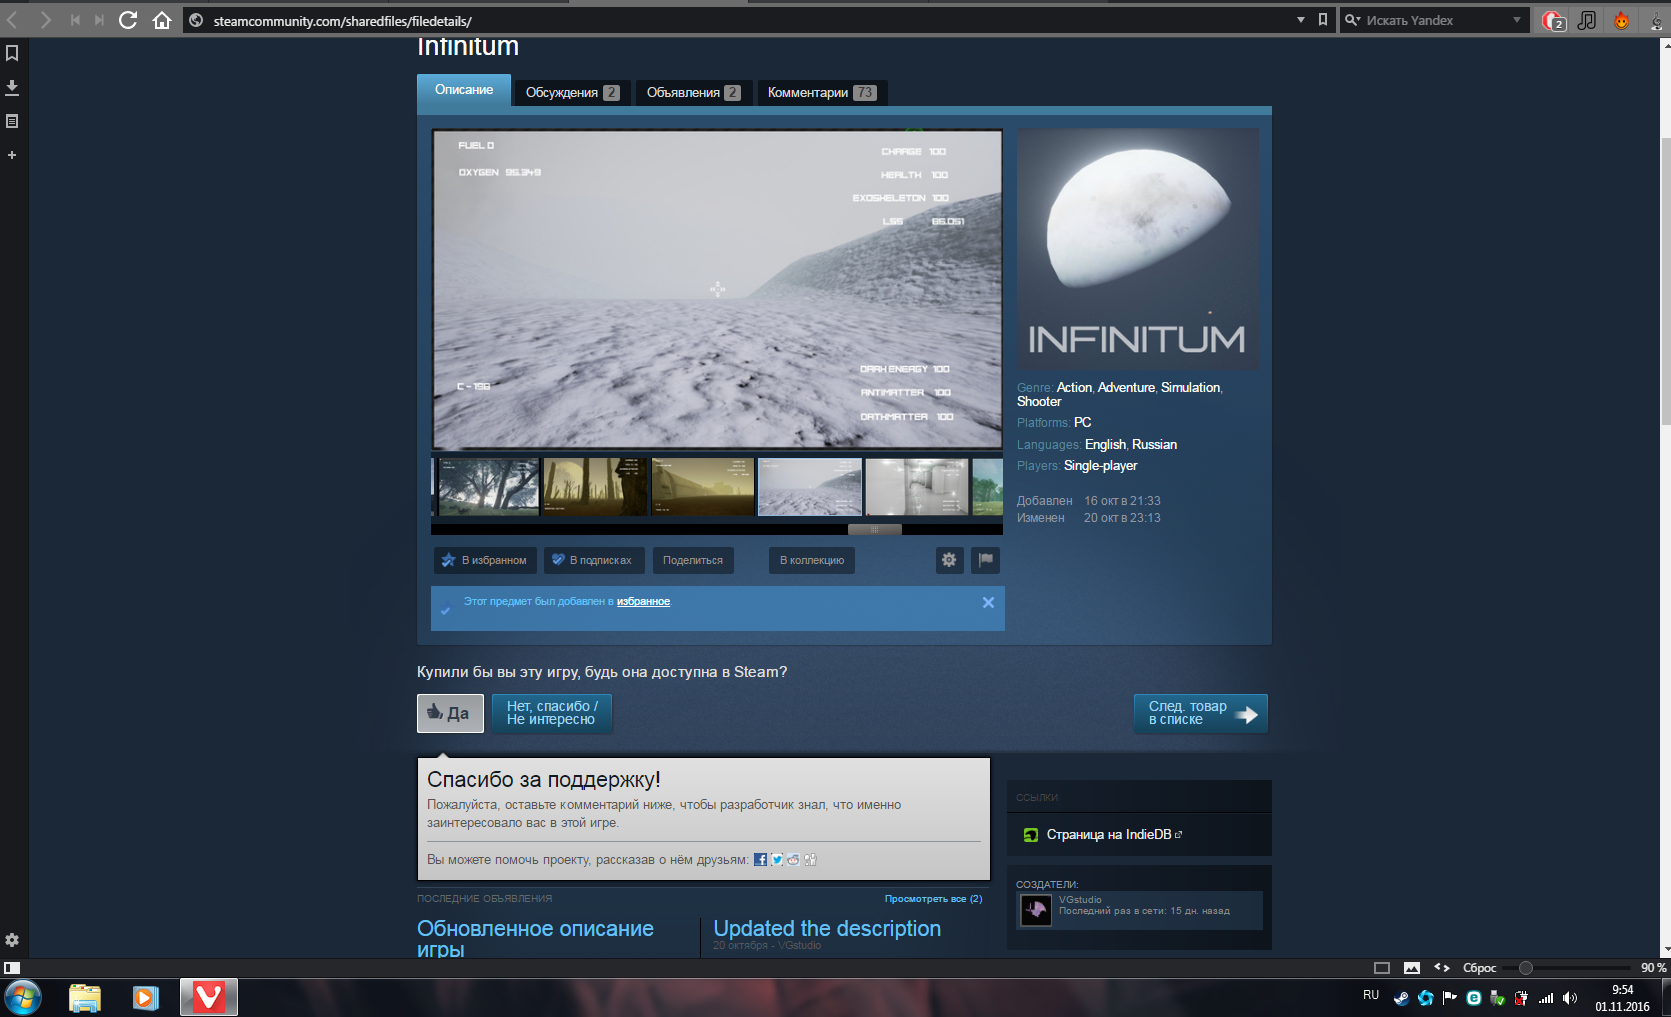Open the Windows Start menu

click(23, 997)
